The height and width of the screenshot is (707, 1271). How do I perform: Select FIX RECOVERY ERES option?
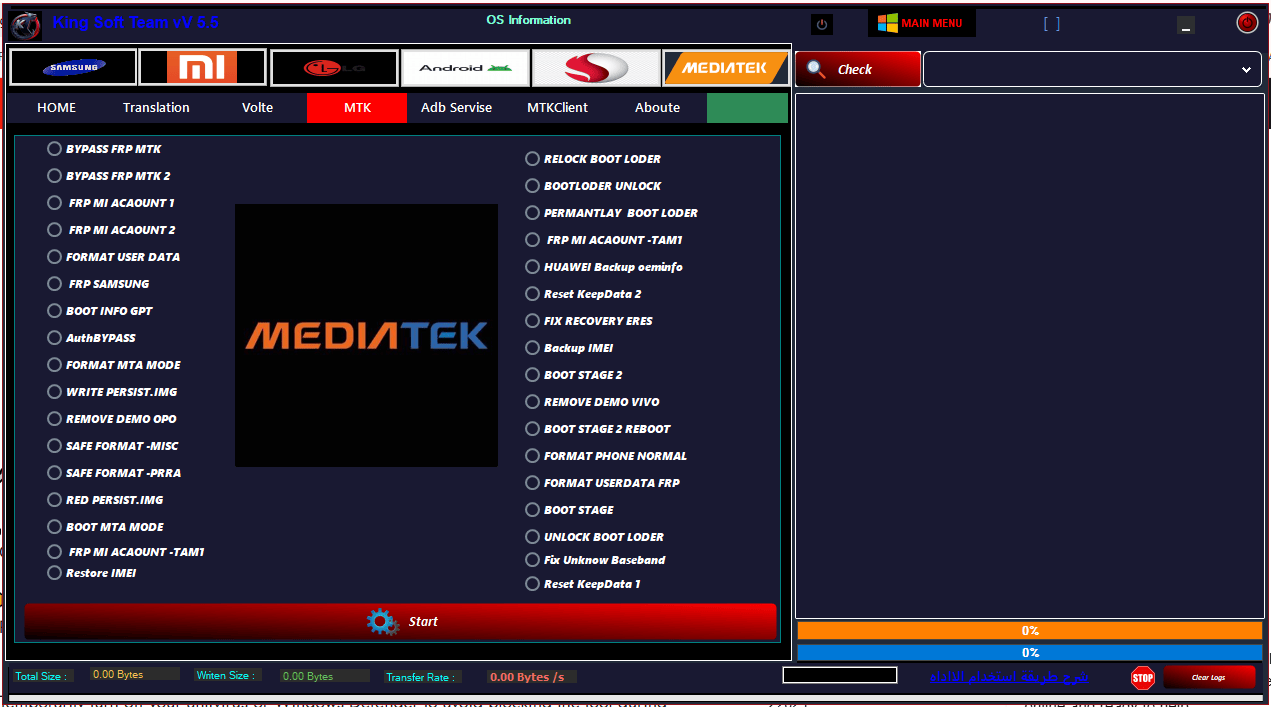(x=589, y=321)
